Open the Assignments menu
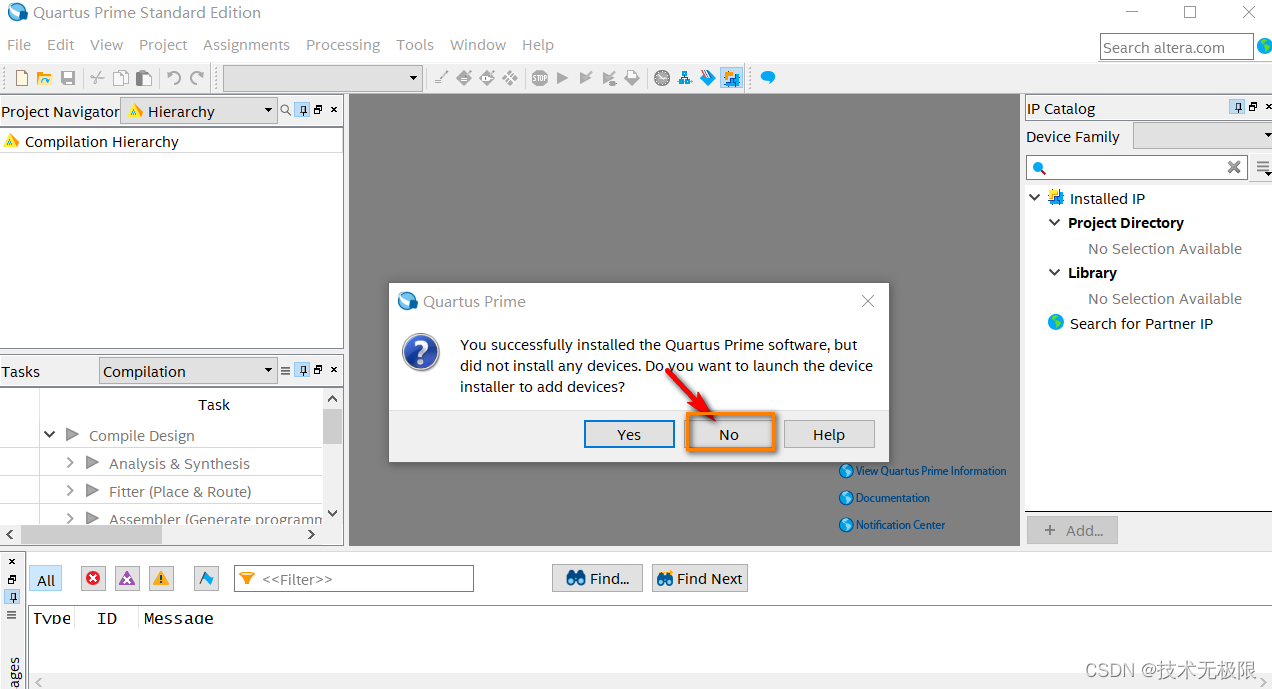Image resolution: width=1272 pixels, height=689 pixels. coord(246,45)
